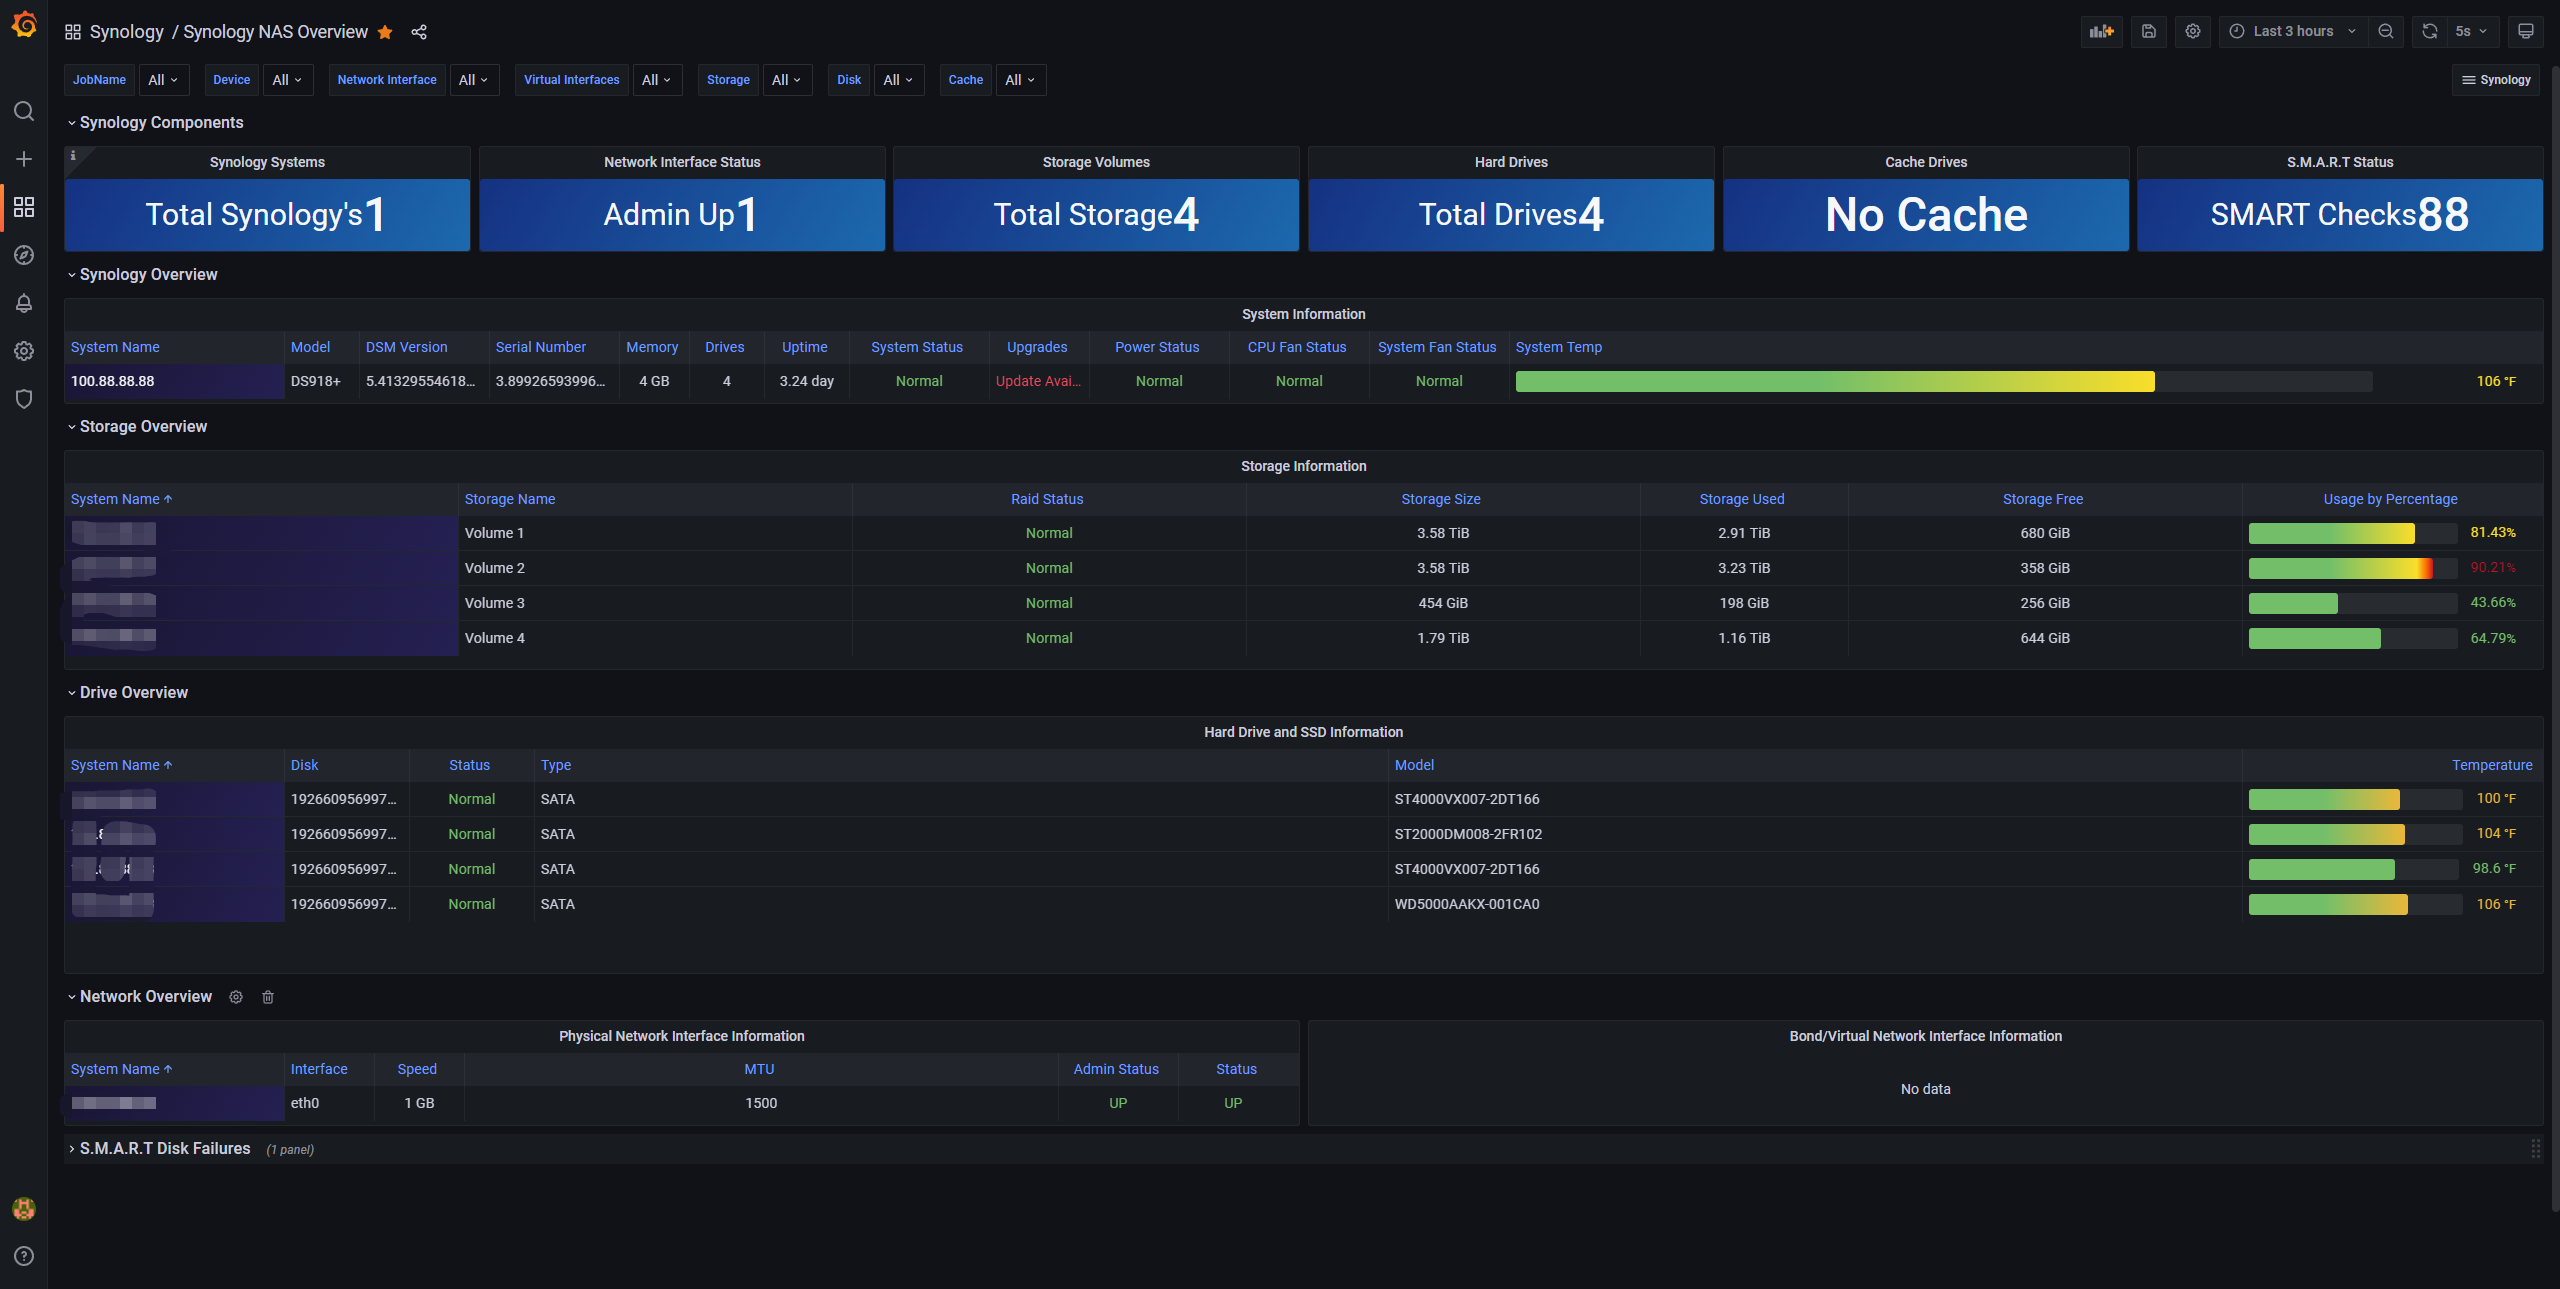The image size is (2560, 1289).
Task: Cycle view mode with the monitor icon
Action: [x=2526, y=31]
